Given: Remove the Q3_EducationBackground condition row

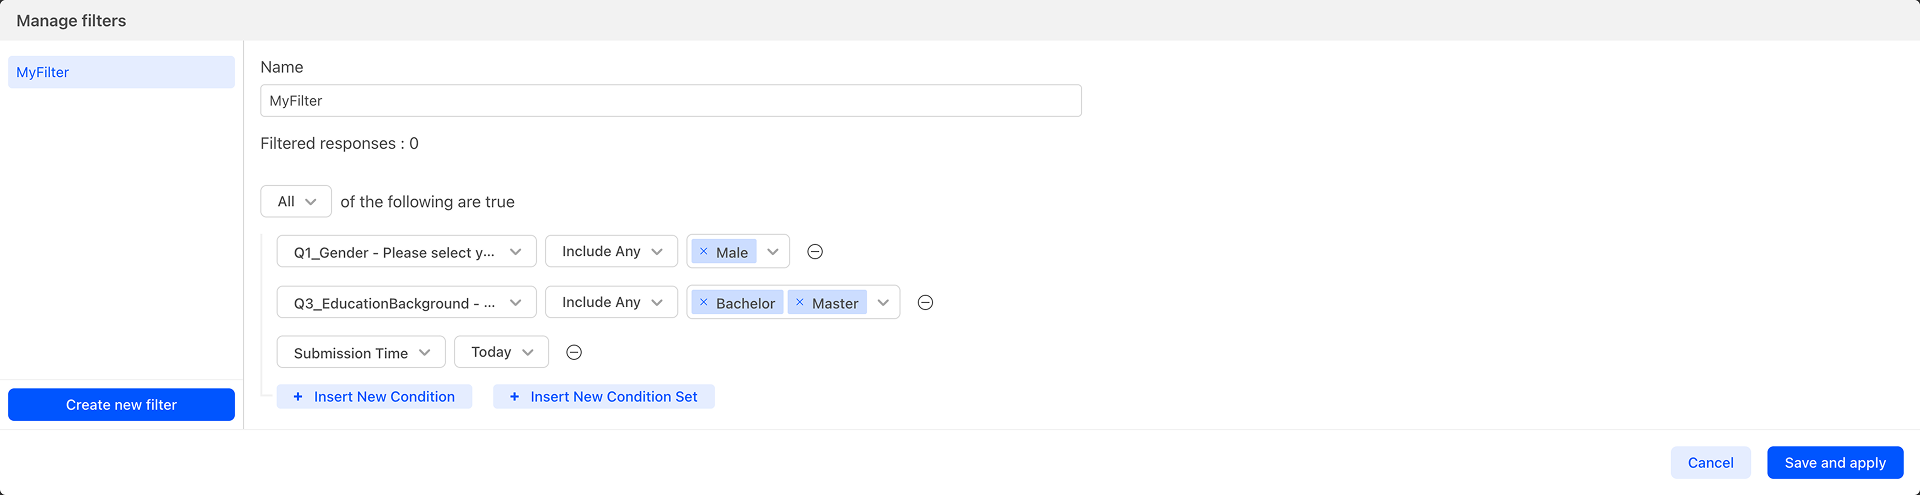Looking at the screenshot, I should pyautogui.click(x=925, y=302).
